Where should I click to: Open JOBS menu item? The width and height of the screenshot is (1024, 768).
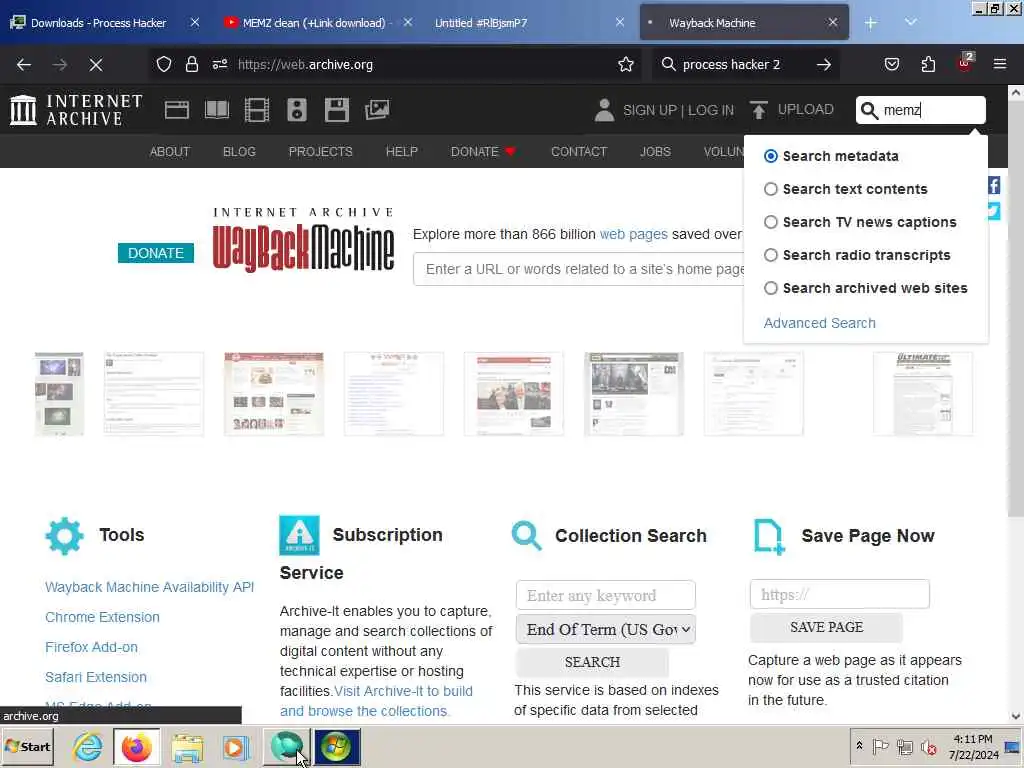[x=655, y=152]
